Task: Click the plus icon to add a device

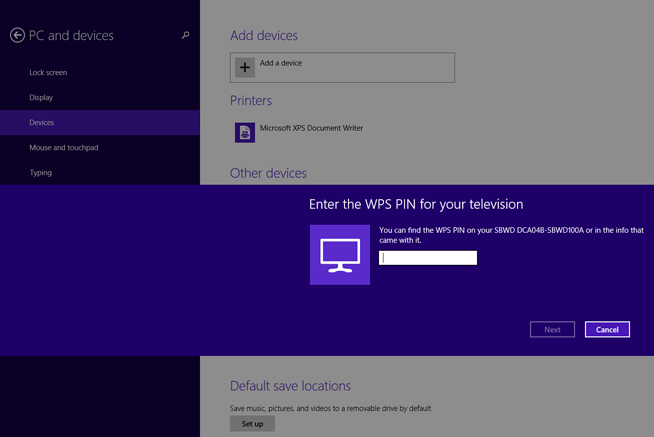Action: pos(244,67)
